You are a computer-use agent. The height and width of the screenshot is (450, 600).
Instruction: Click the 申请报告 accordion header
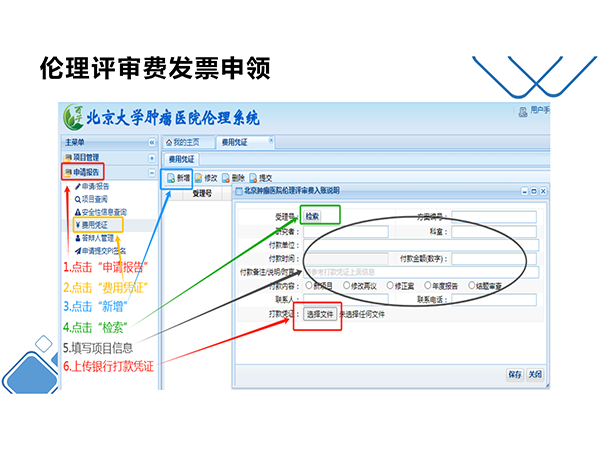coord(109,173)
